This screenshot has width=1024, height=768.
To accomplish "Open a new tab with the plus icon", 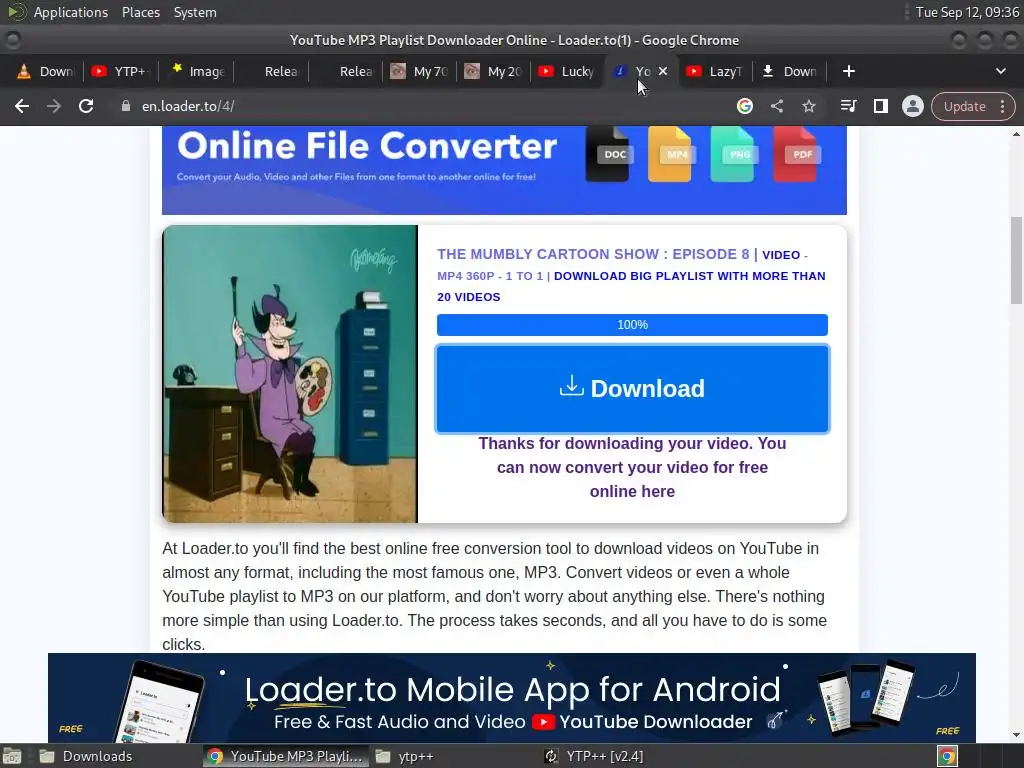I will 848,71.
